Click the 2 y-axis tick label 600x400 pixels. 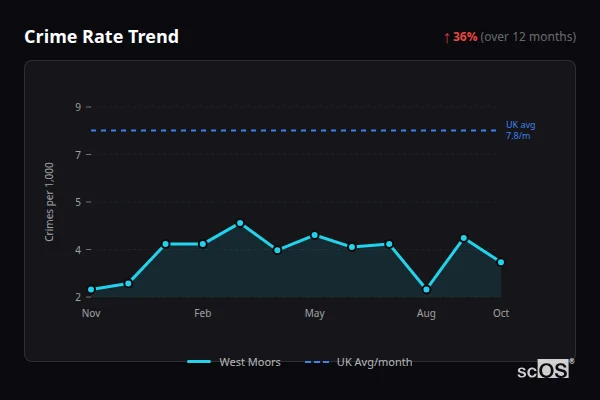[78, 297]
